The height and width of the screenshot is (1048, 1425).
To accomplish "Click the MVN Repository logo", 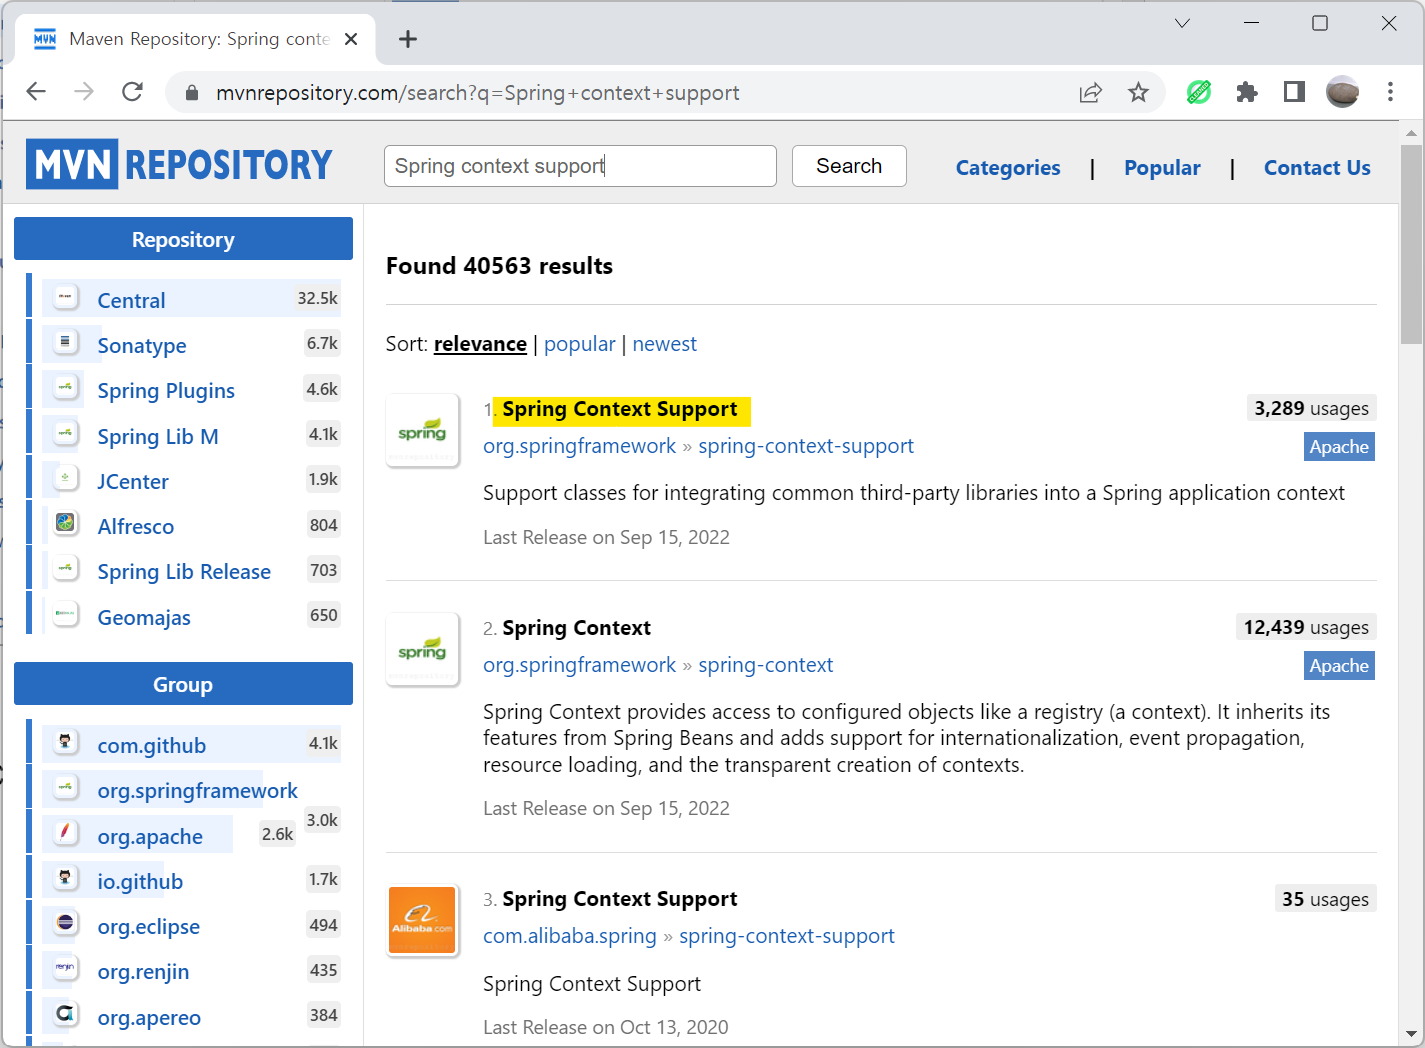I will (179, 165).
